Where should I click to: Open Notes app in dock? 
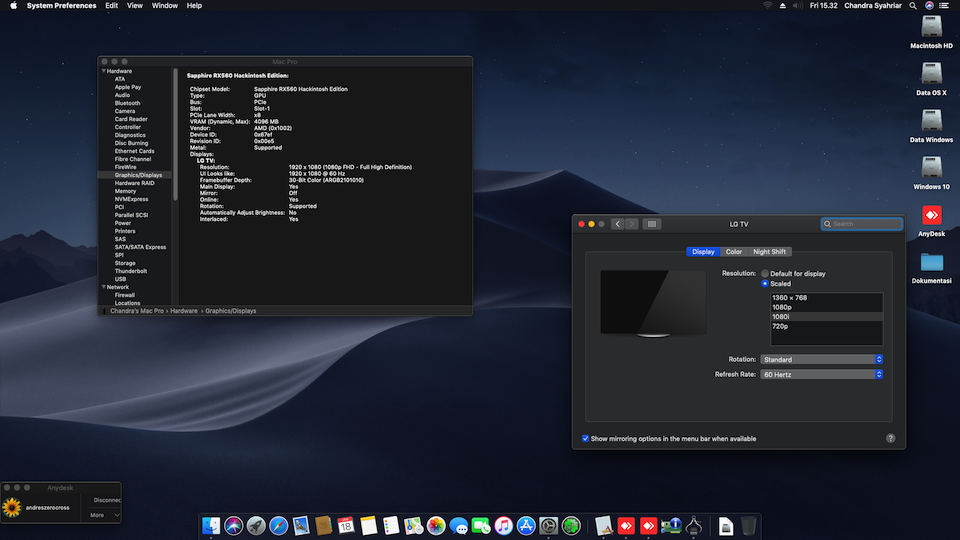pyautogui.click(x=369, y=526)
